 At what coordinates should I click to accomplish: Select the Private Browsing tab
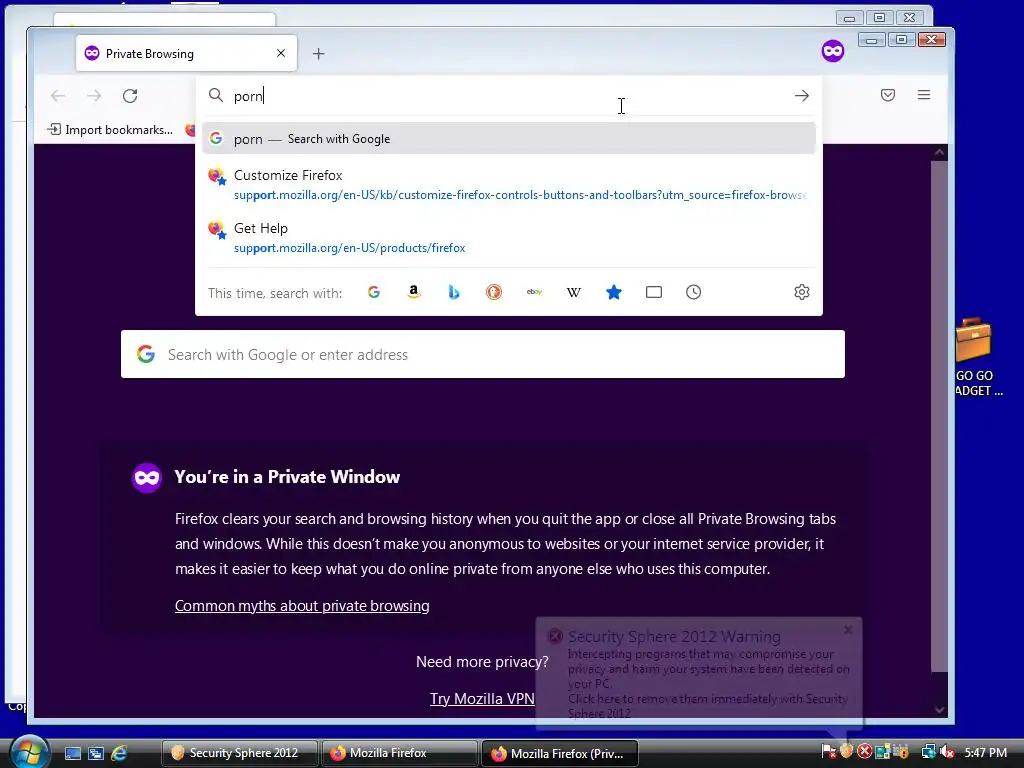coord(187,54)
